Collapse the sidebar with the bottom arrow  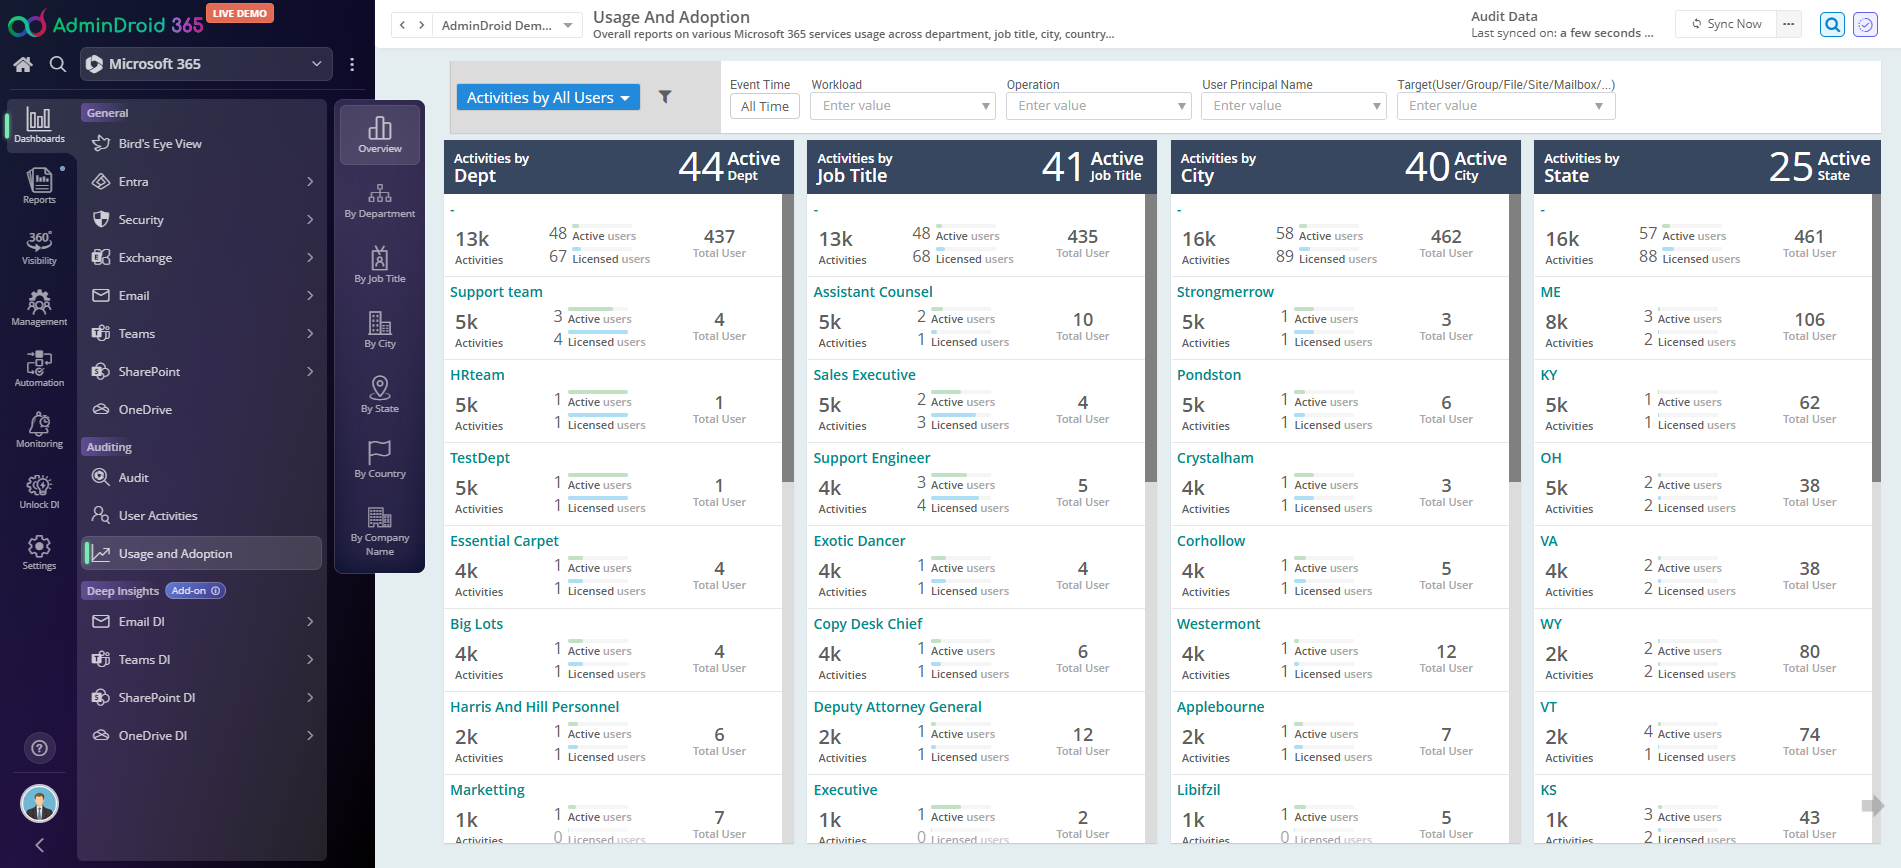tap(39, 845)
